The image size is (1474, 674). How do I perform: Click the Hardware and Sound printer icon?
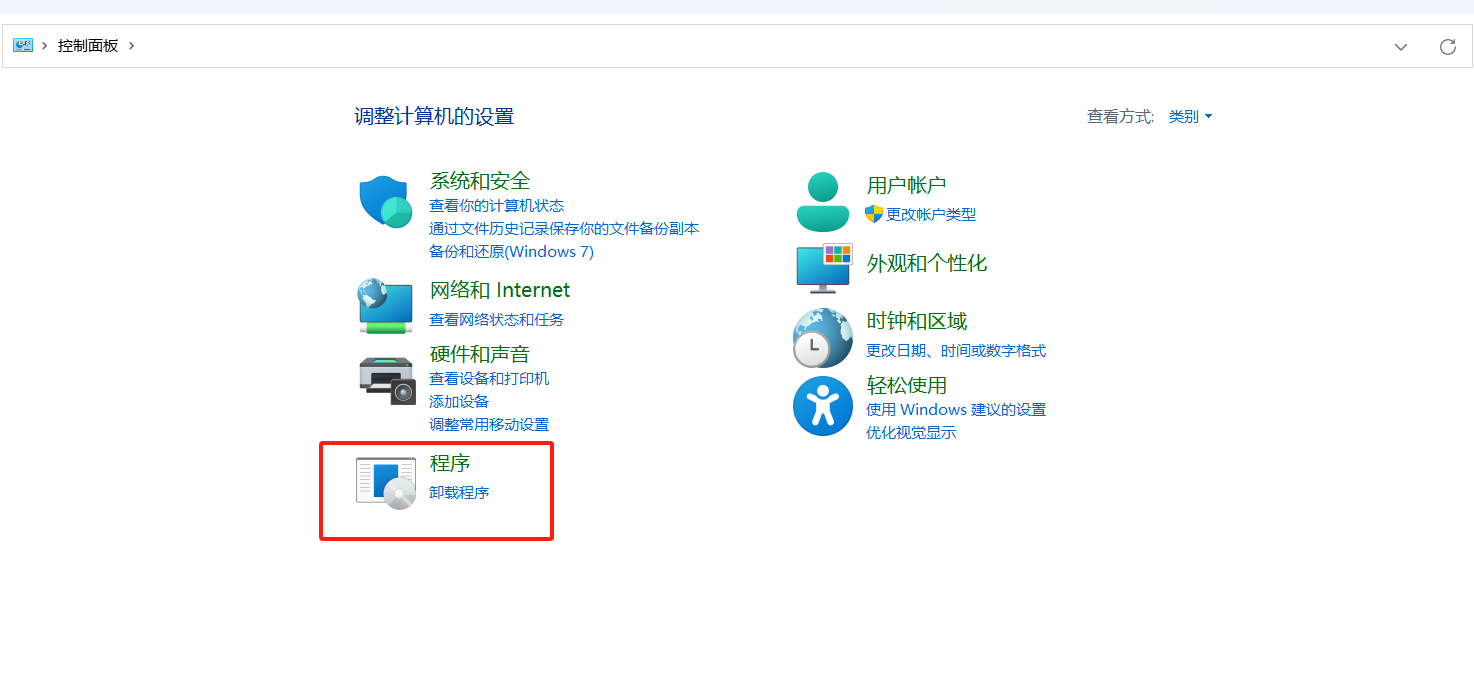(386, 380)
